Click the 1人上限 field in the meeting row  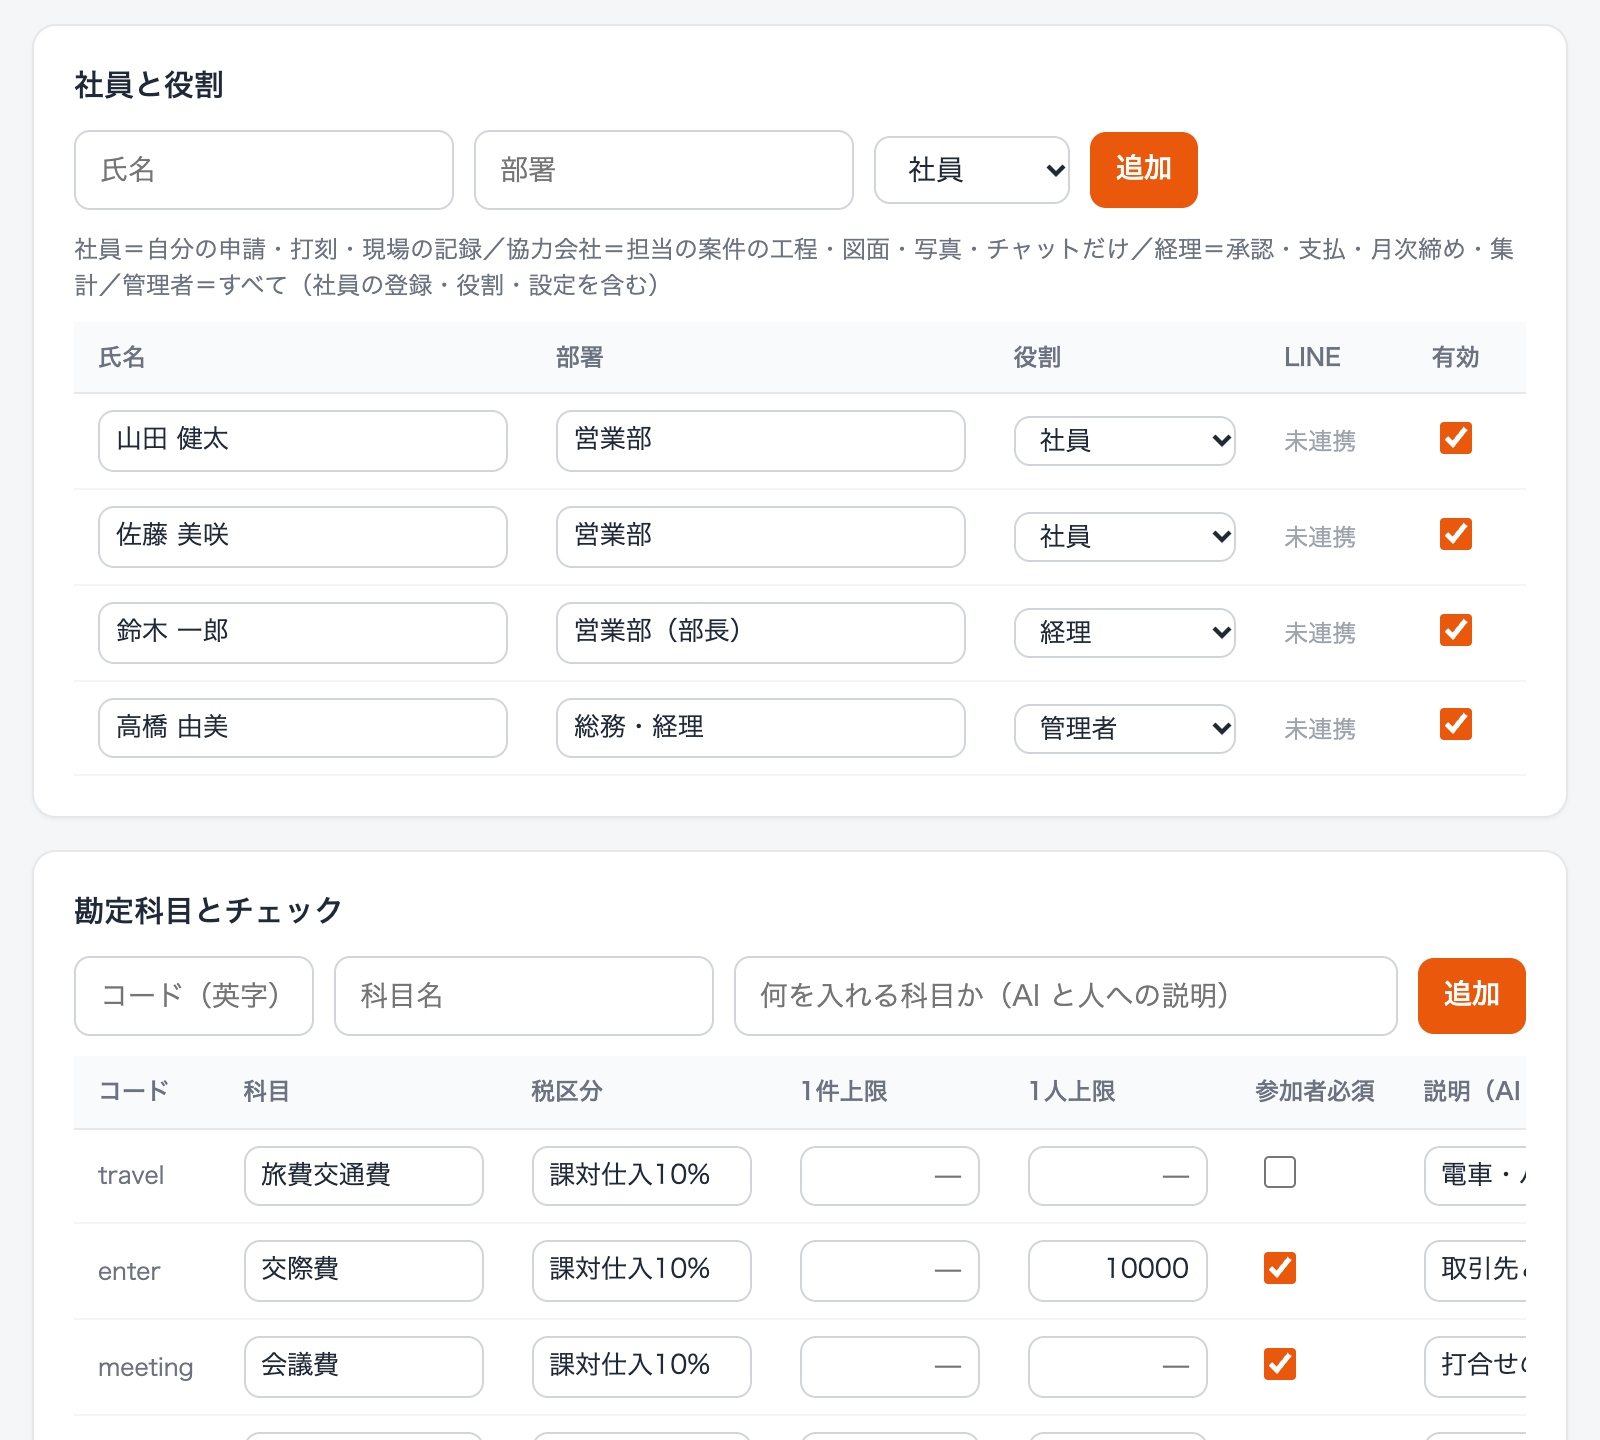pyautogui.click(x=1118, y=1367)
